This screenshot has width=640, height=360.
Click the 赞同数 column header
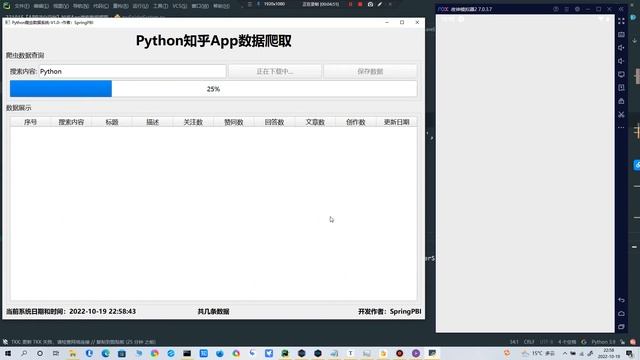coord(234,122)
